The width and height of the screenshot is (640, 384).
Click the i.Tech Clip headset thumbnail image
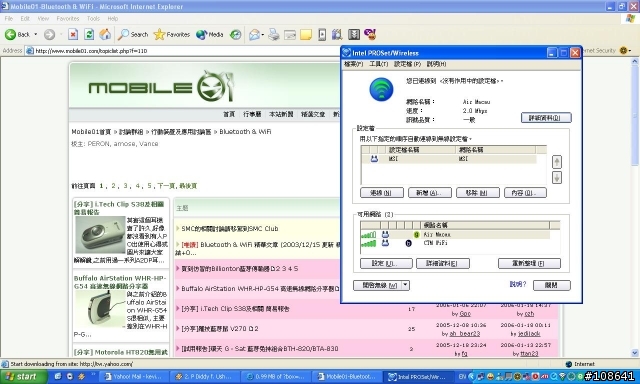(x=100, y=235)
